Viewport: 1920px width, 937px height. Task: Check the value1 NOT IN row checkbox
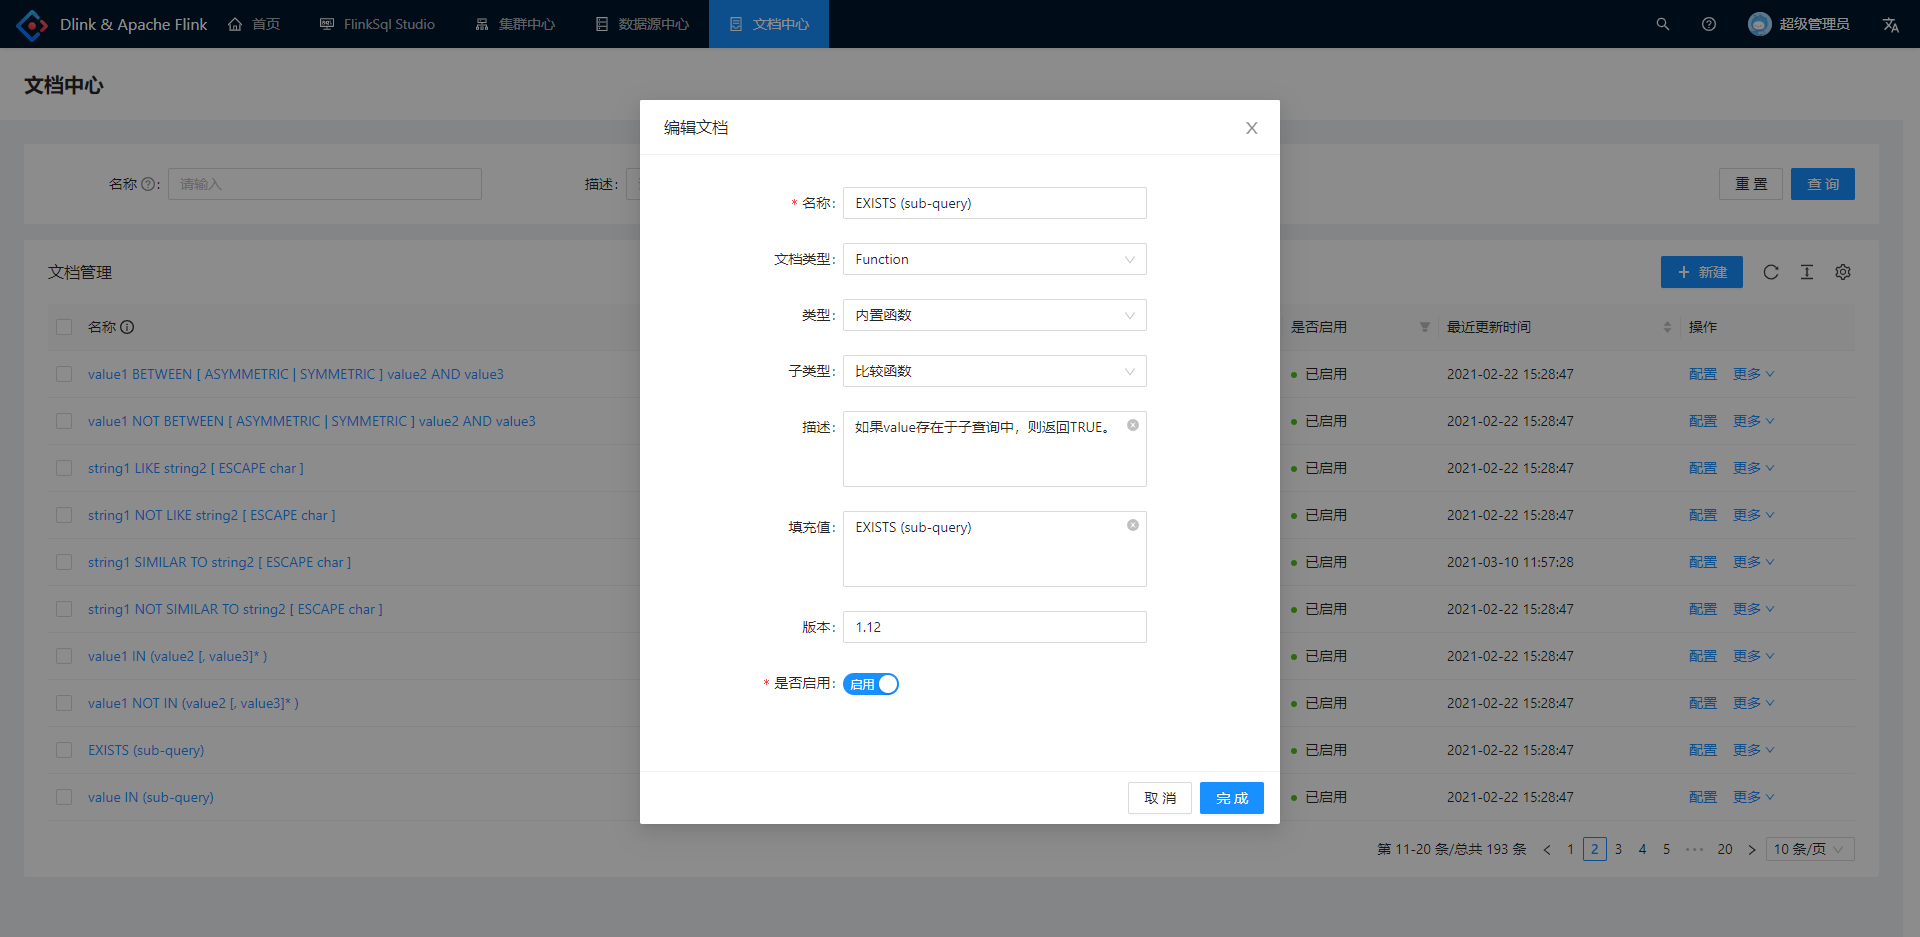pyautogui.click(x=64, y=703)
